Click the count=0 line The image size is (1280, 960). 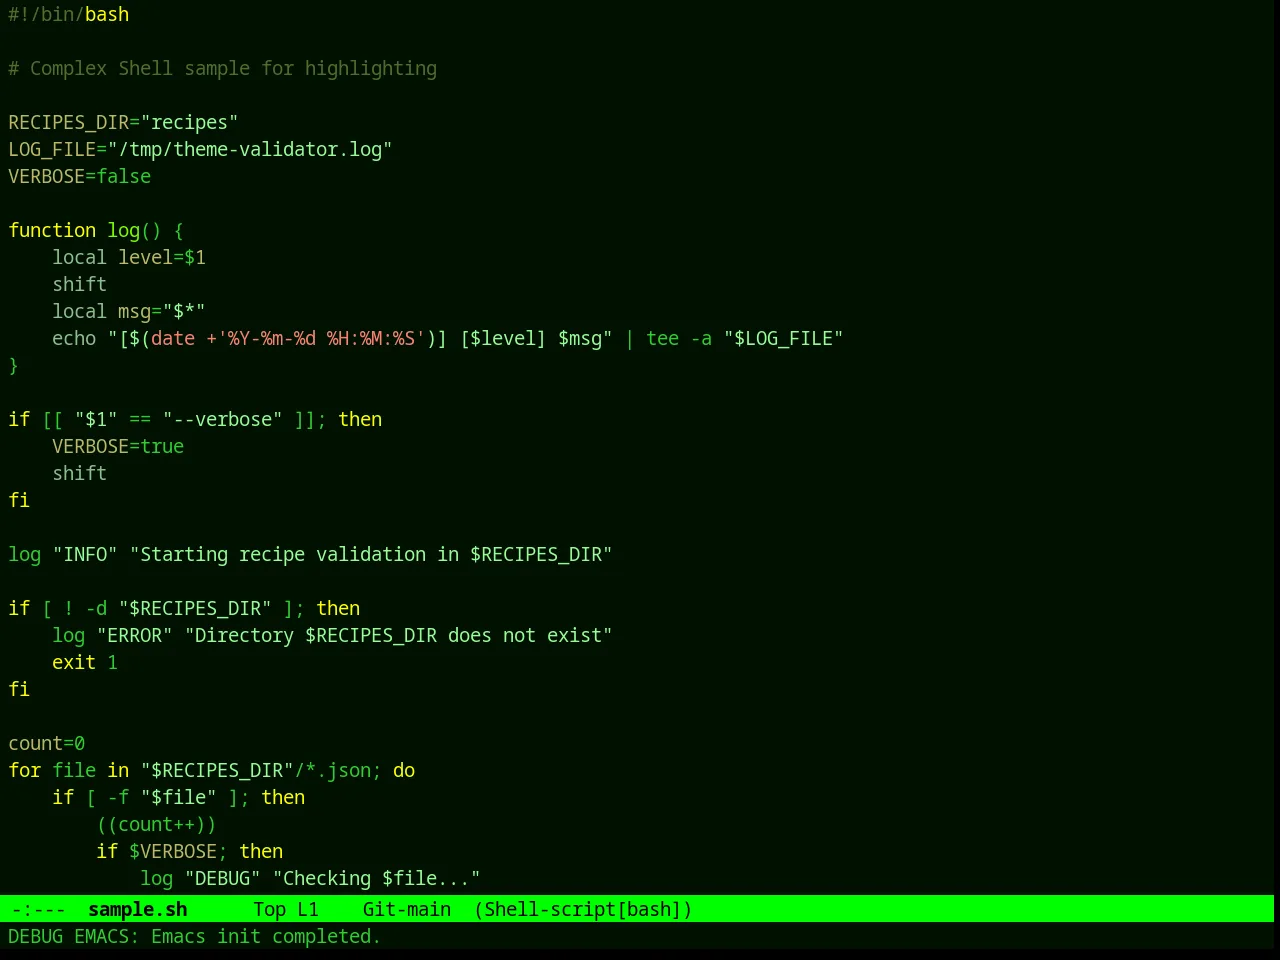coord(47,744)
